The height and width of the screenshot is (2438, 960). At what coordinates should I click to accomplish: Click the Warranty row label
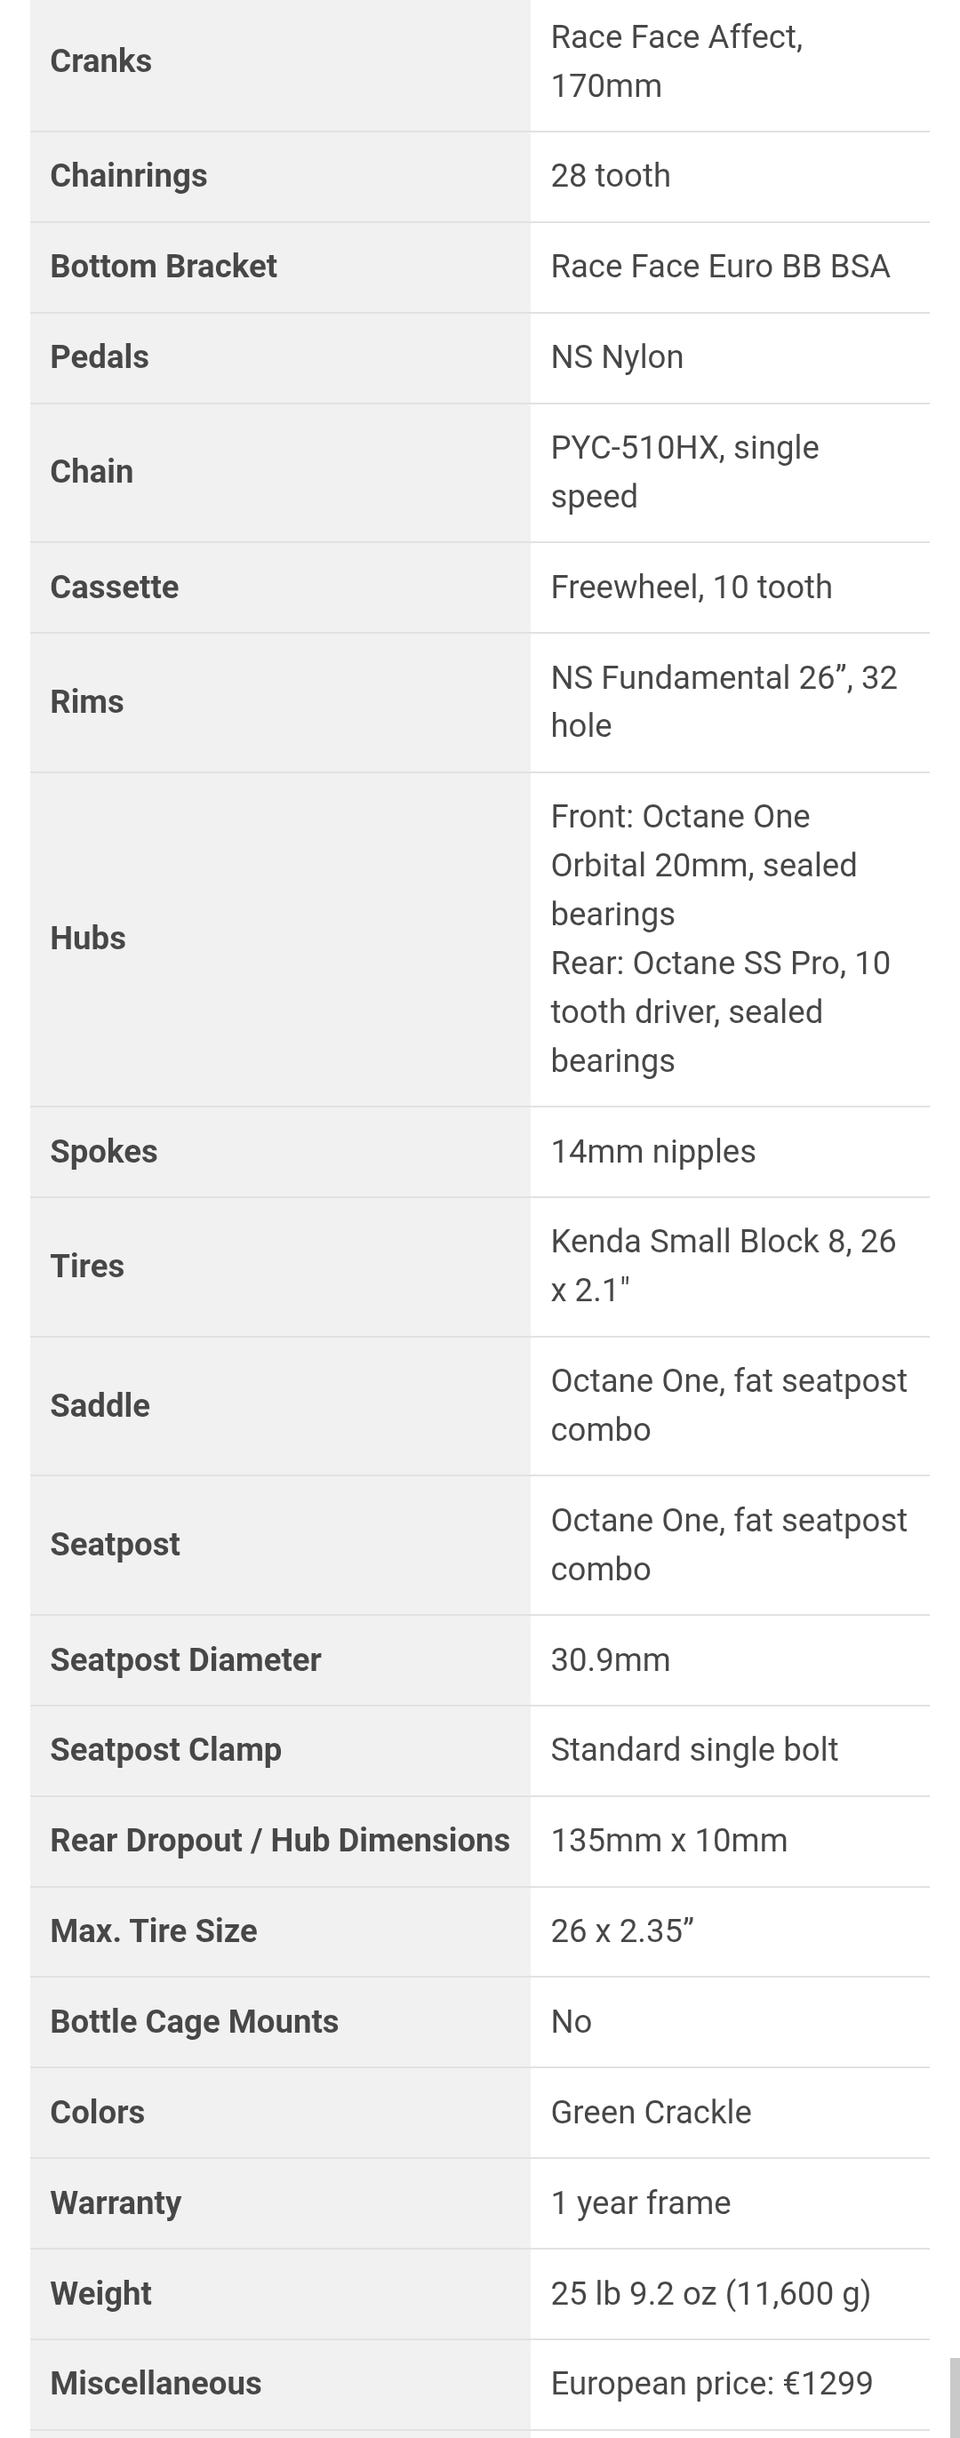pos(115,2202)
